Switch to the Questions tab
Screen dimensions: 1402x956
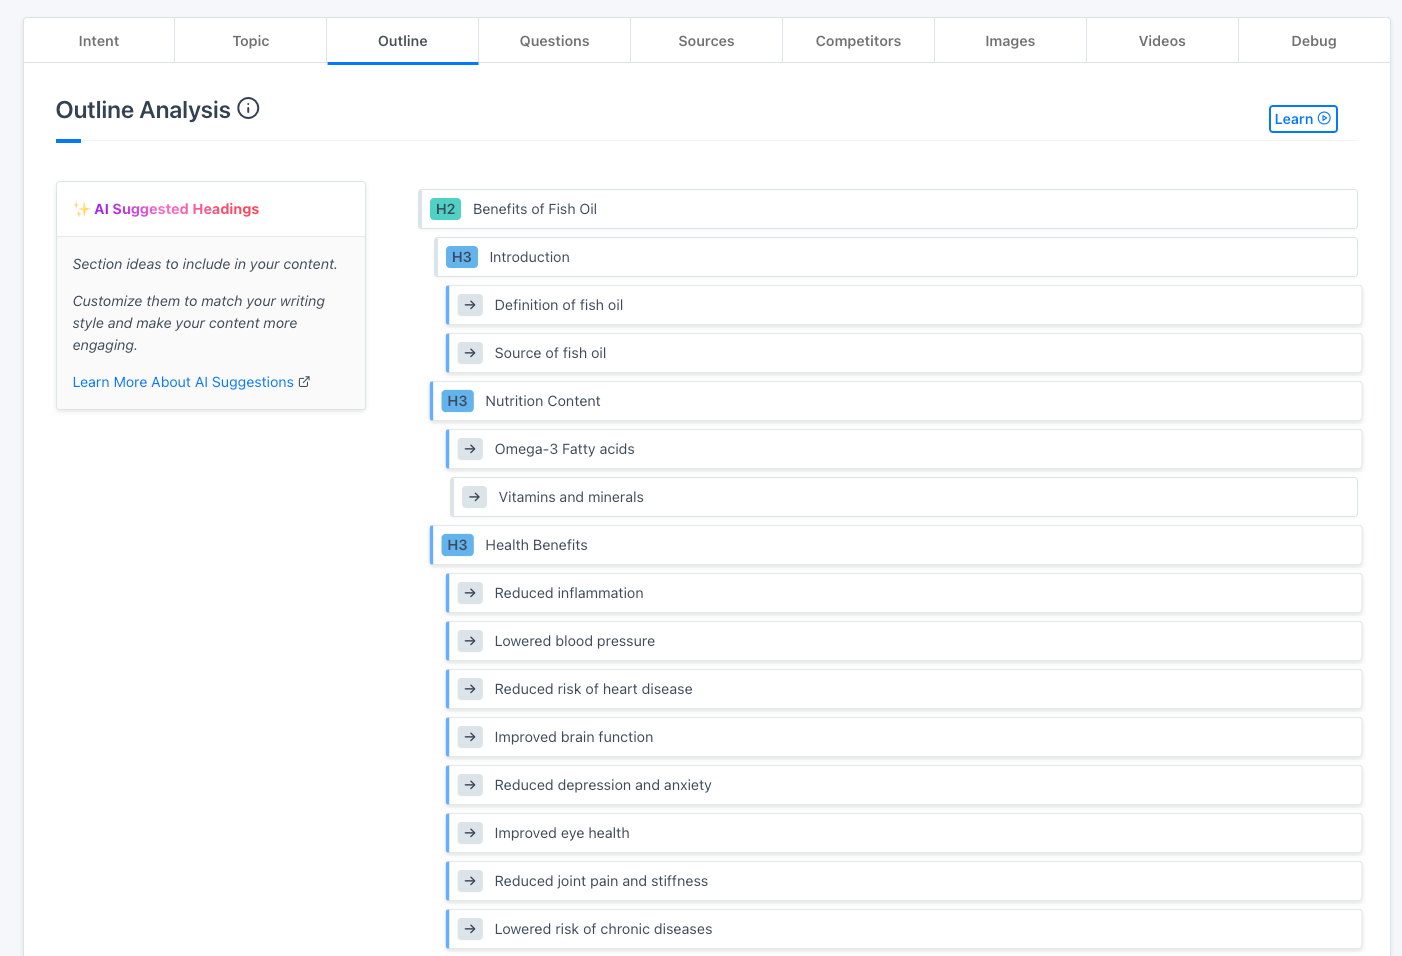click(x=554, y=41)
